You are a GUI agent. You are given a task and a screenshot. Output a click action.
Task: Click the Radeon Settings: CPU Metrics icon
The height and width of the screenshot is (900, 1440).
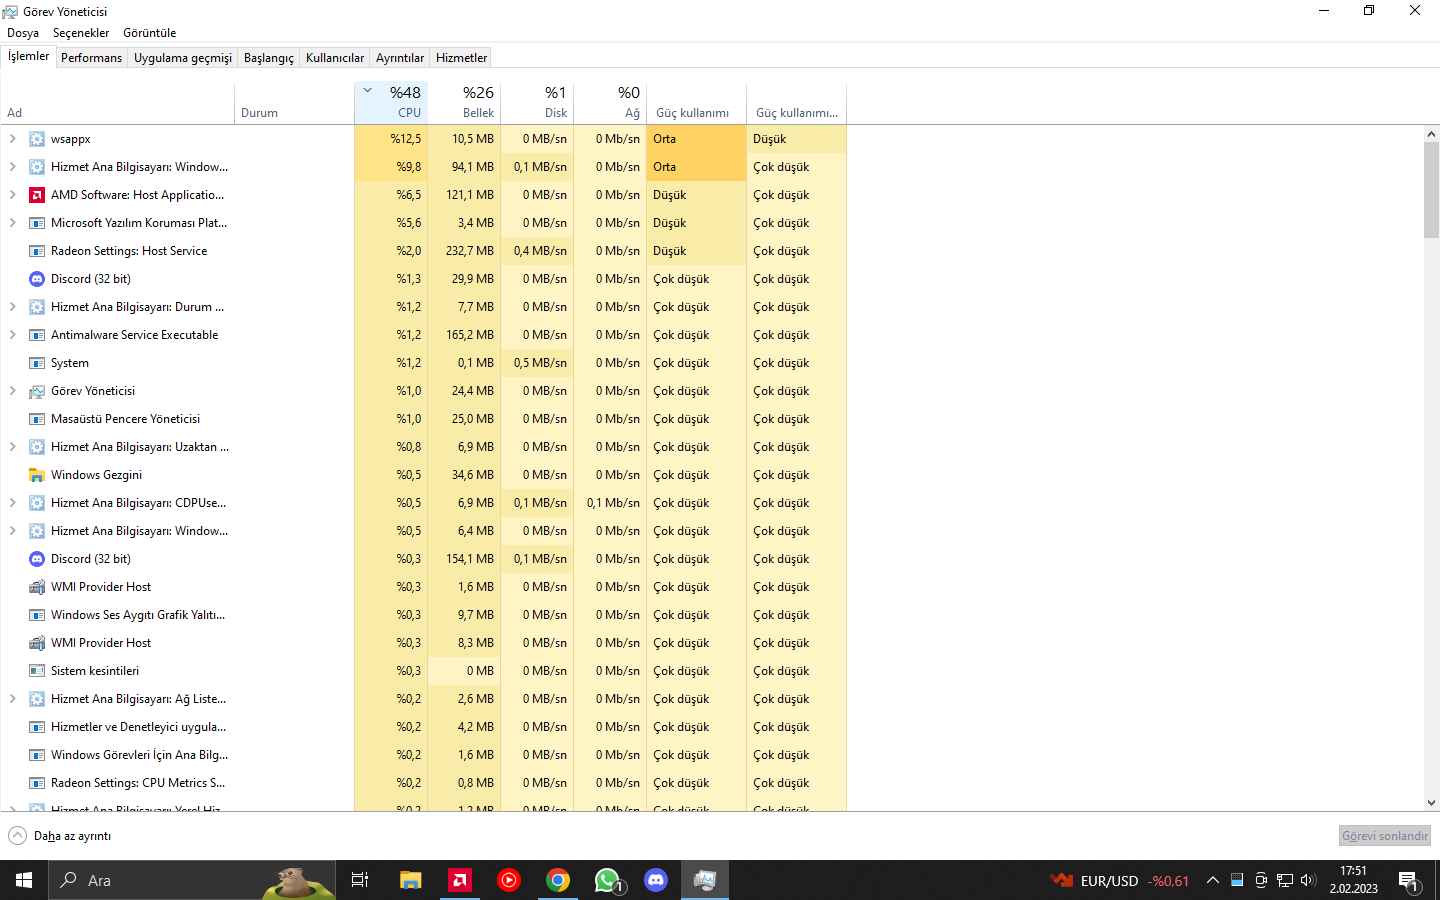[x=37, y=783]
